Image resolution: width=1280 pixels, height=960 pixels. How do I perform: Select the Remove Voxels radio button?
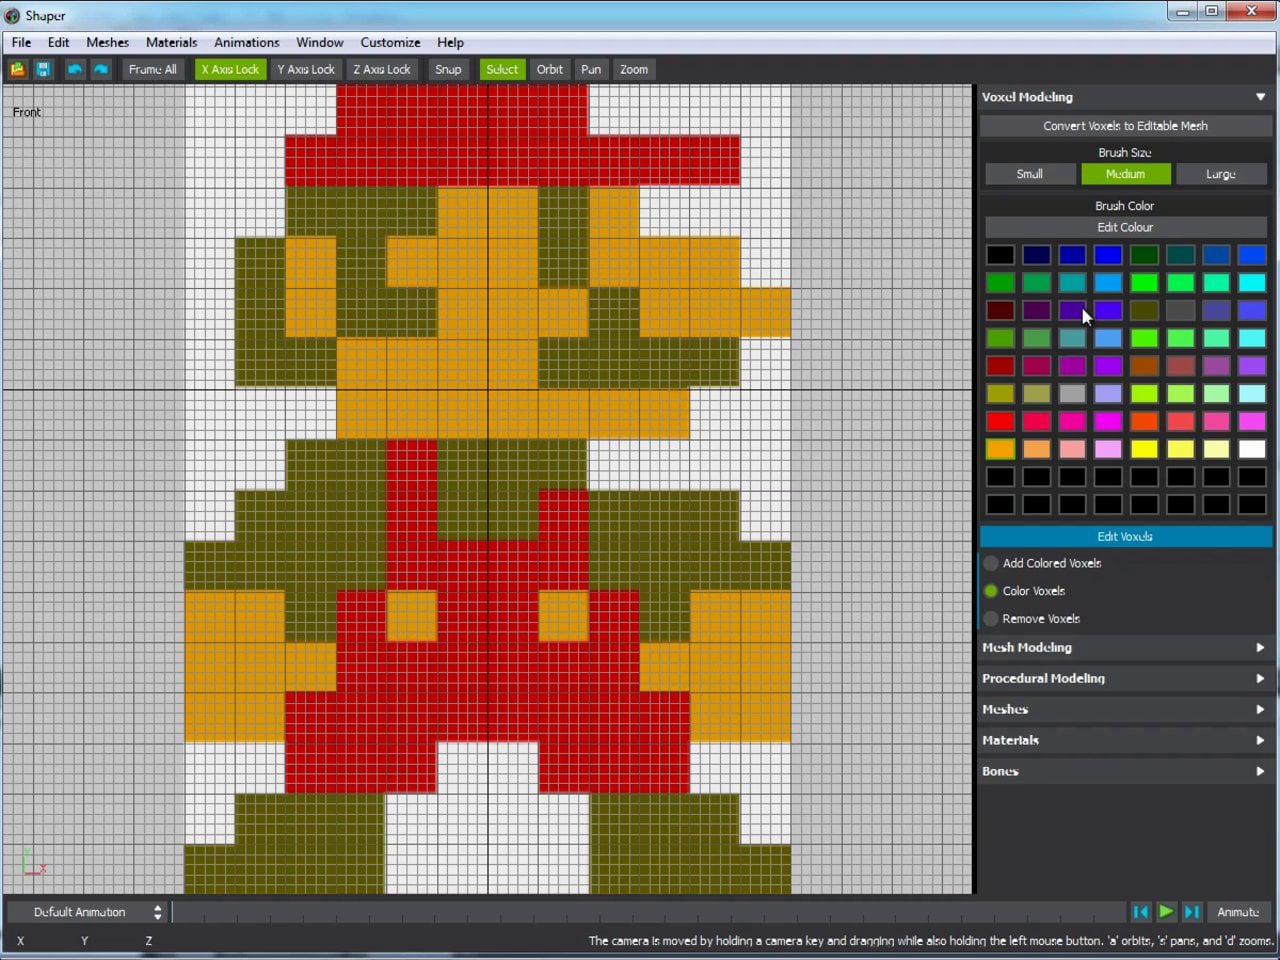tap(991, 619)
